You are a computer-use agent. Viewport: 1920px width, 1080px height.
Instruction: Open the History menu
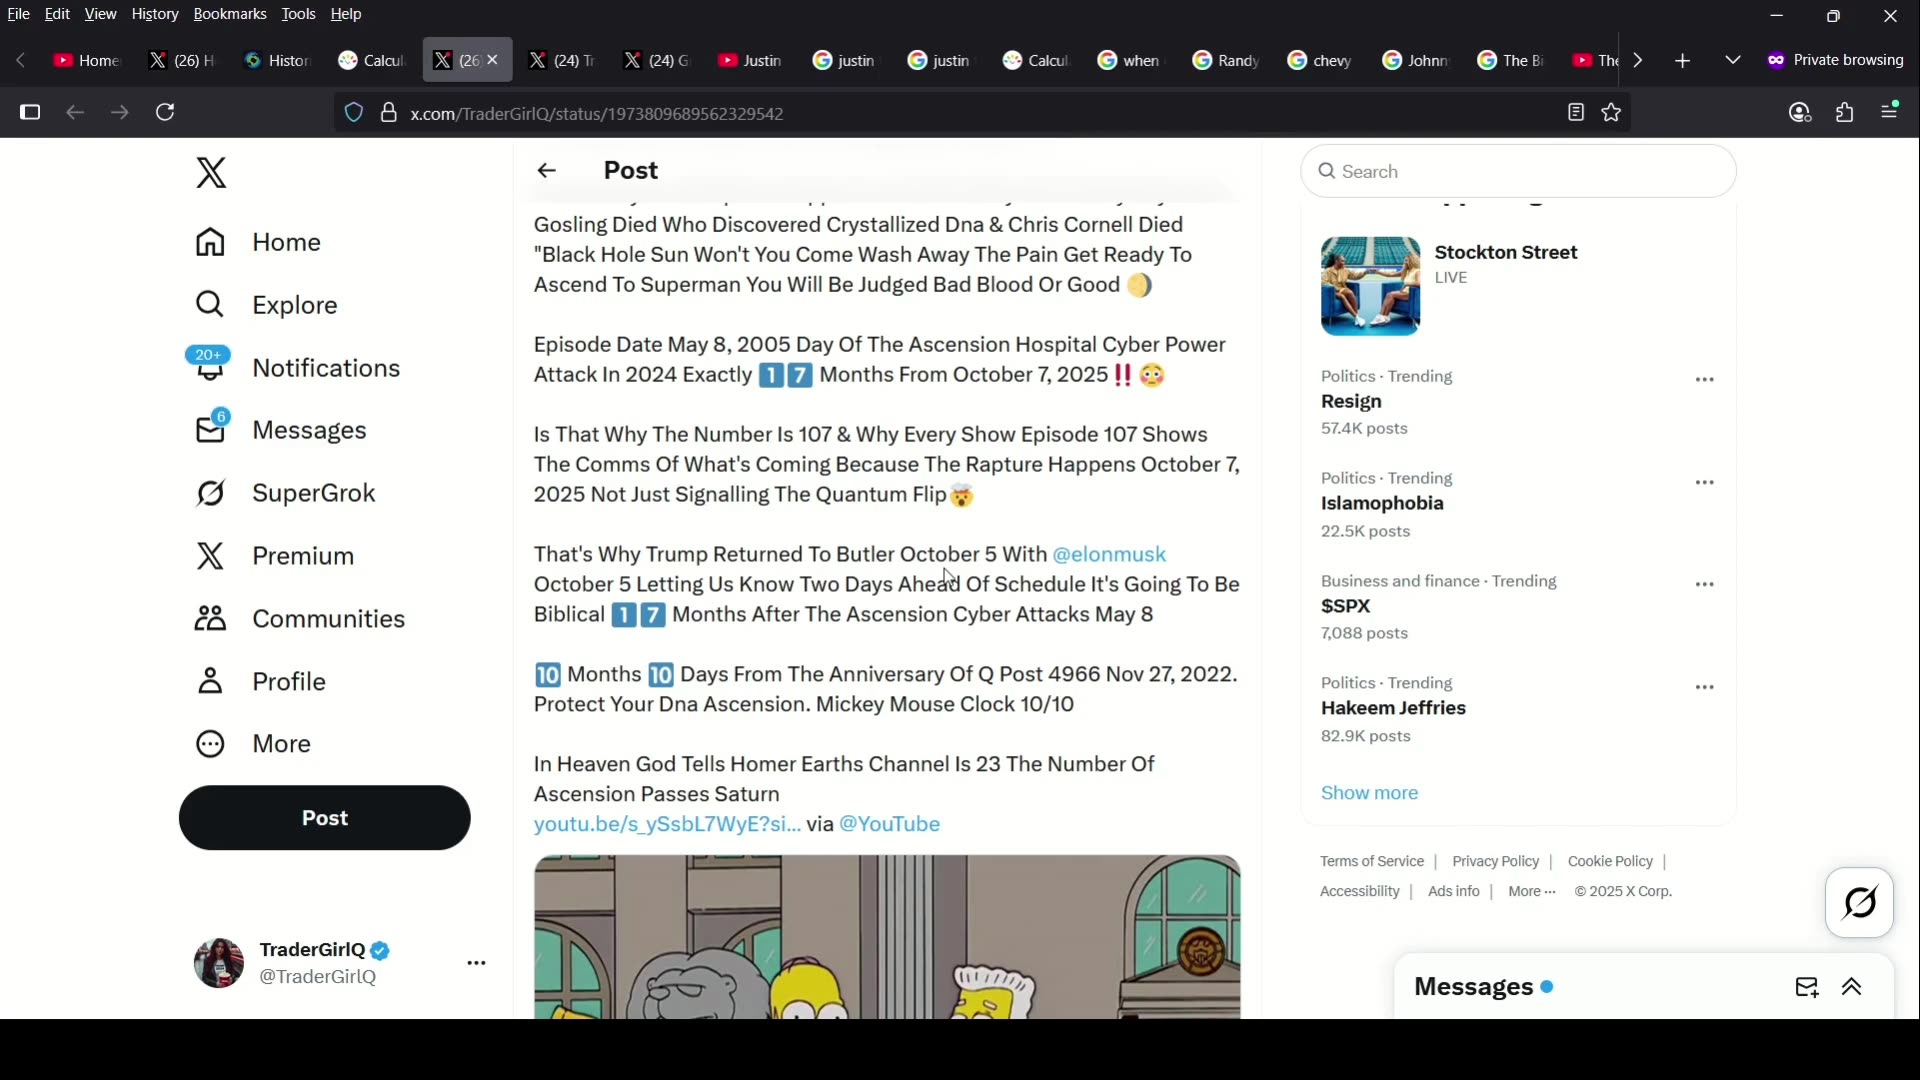pos(155,15)
